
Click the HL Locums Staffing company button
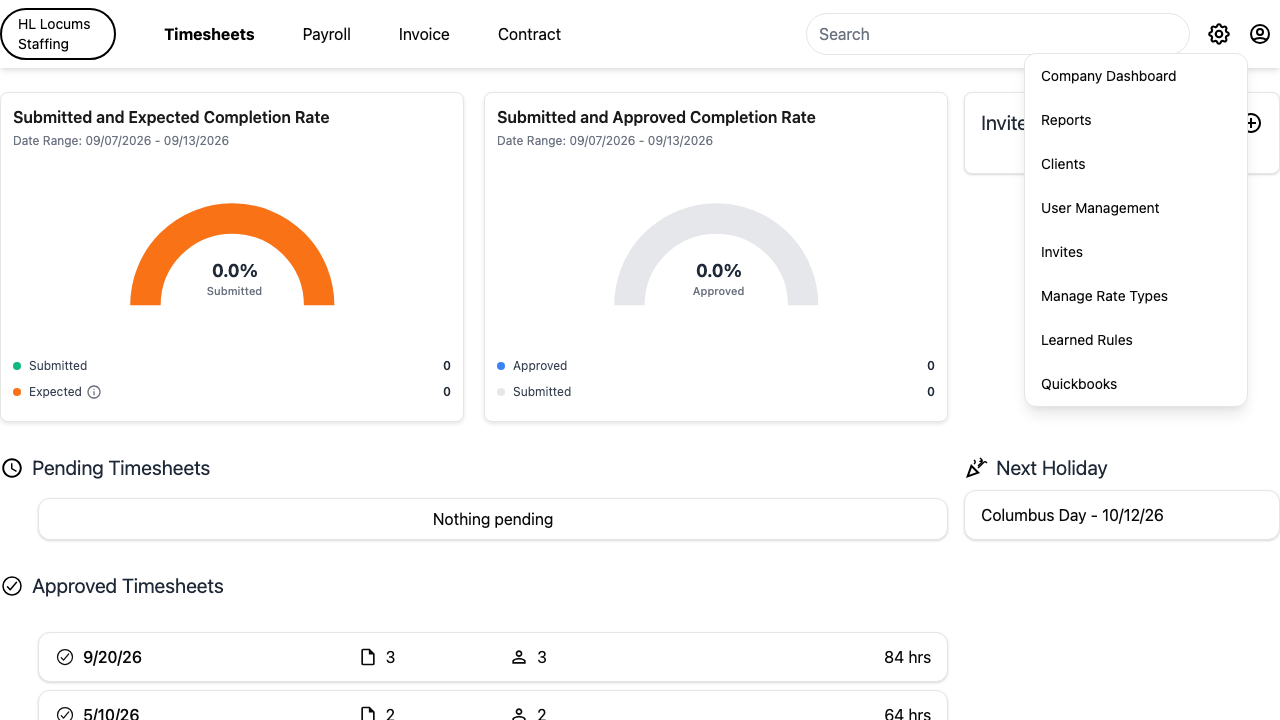tap(58, 34)
